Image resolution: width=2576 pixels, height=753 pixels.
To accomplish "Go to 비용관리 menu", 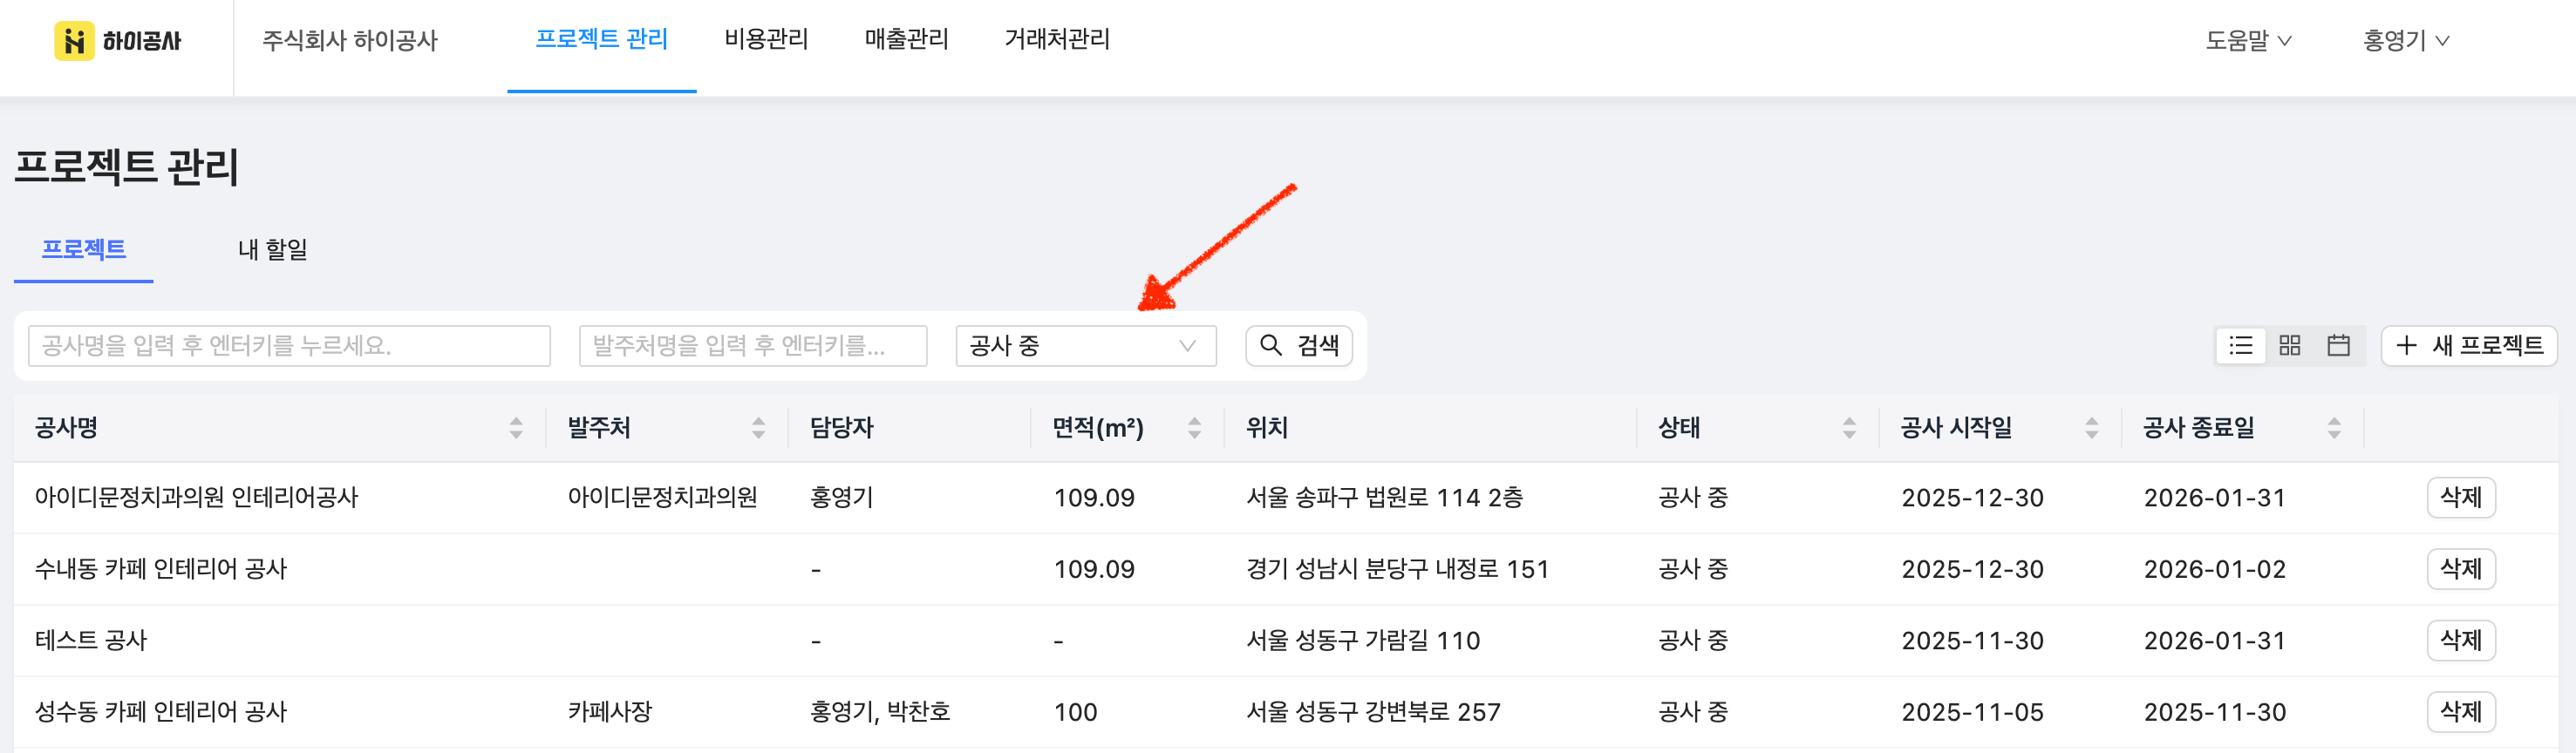I will (766, 39).
